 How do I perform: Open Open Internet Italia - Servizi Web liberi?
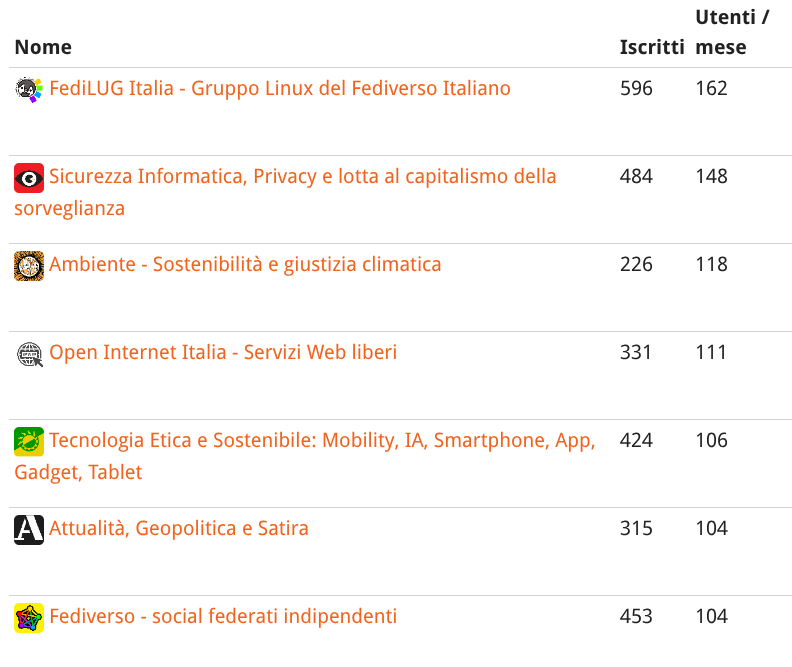click(223, 353)
